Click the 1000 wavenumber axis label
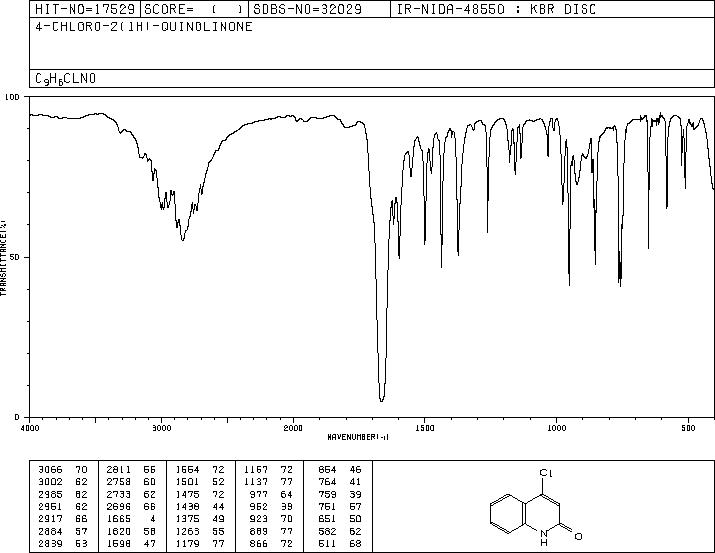Viewport: 715px width, 553px height. (x=556, y=428)
